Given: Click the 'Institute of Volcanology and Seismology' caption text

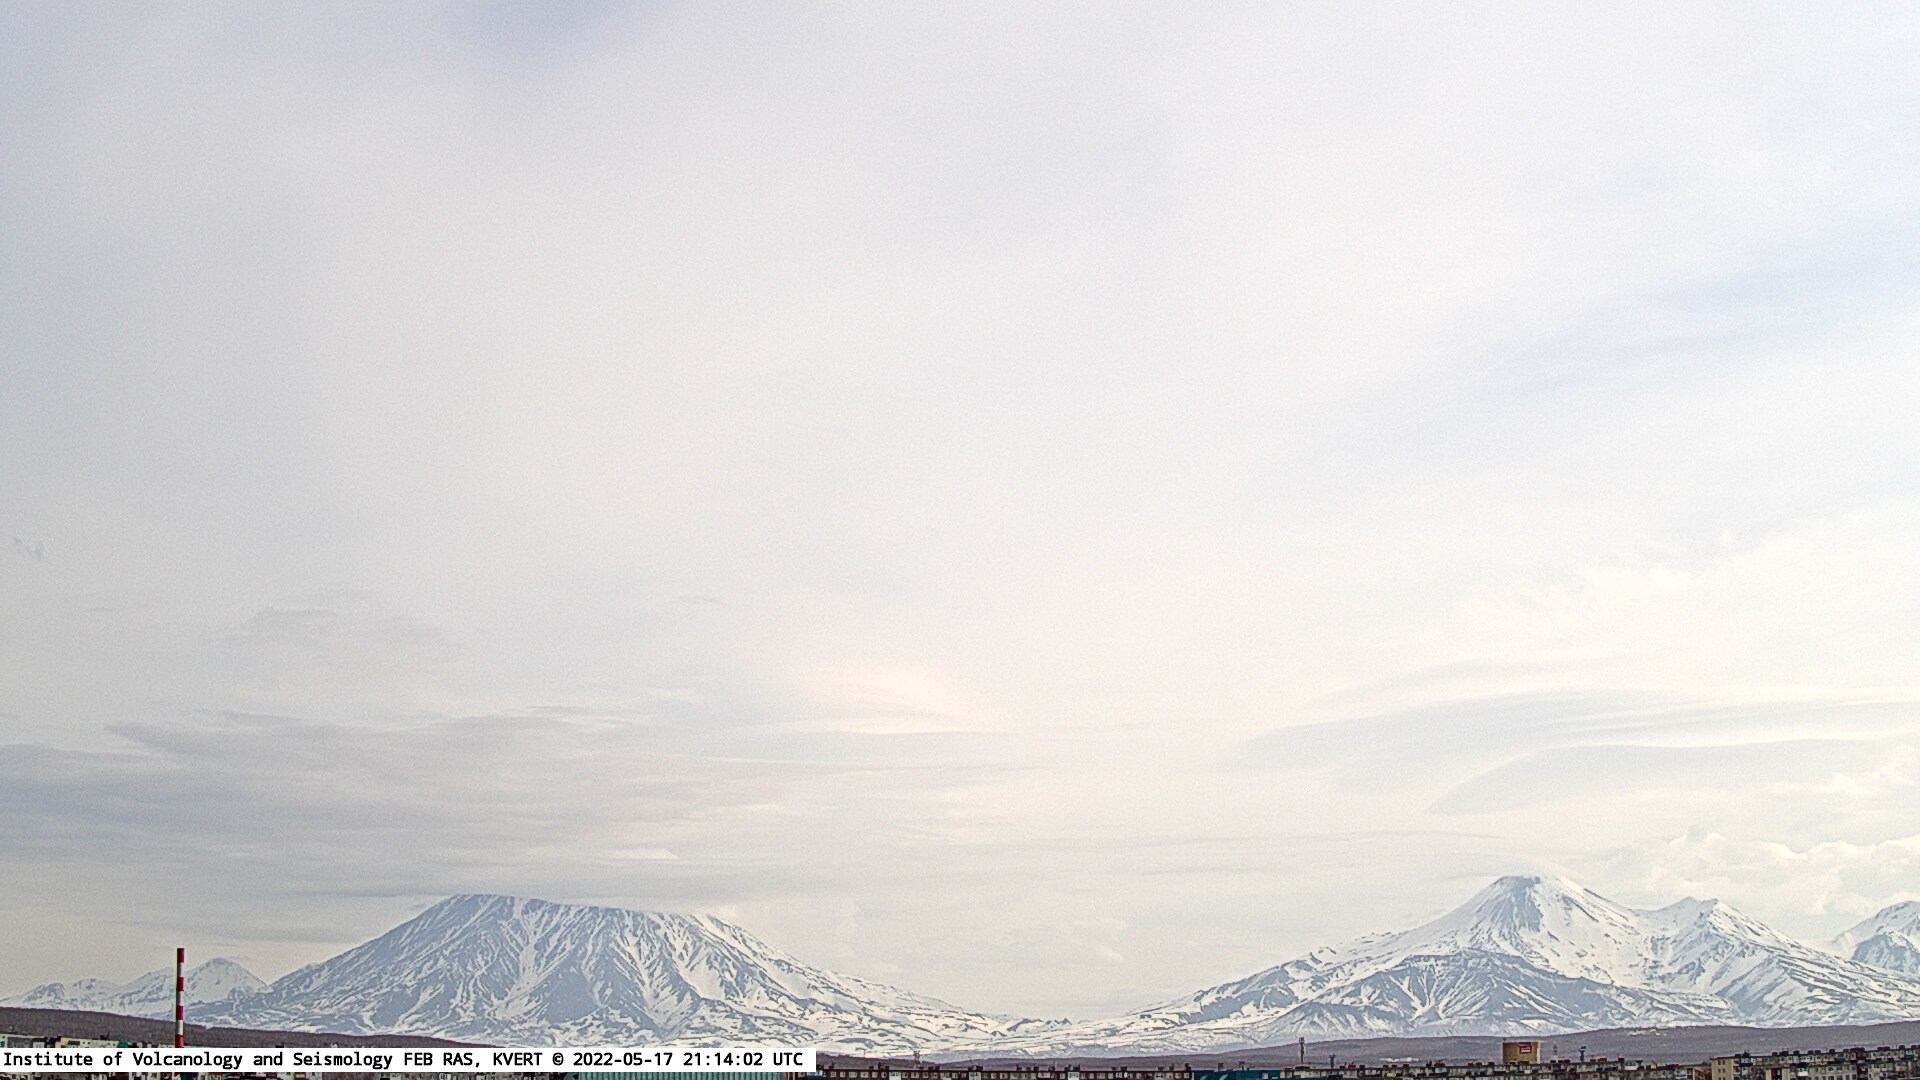Looking at the screenshot, I should coord(200,1059).
